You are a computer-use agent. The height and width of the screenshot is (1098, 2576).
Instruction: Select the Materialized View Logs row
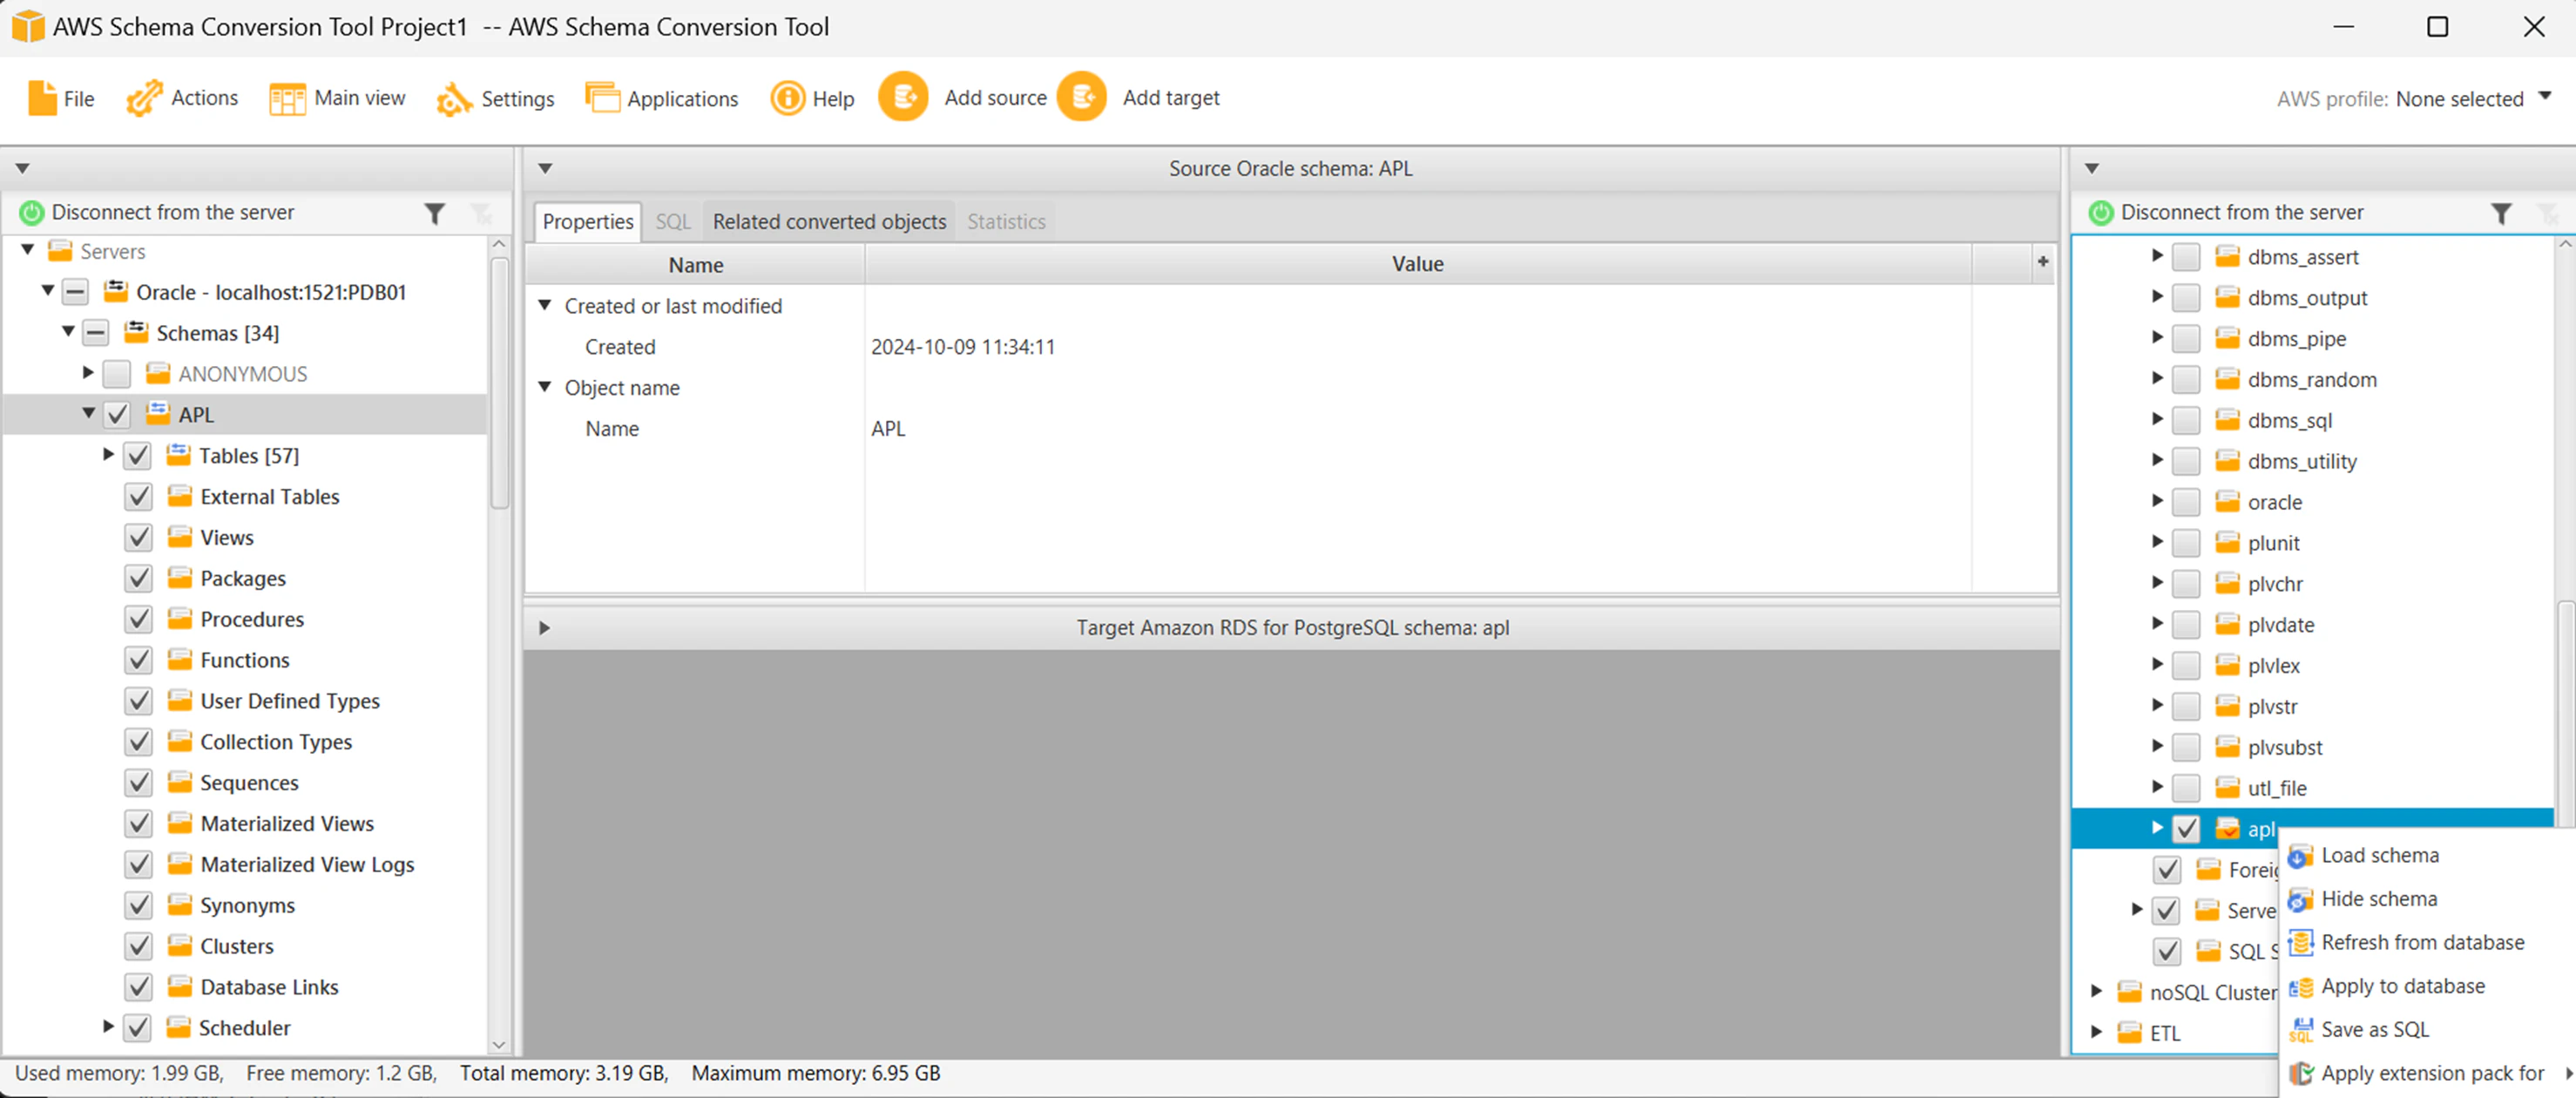[307, 865]
